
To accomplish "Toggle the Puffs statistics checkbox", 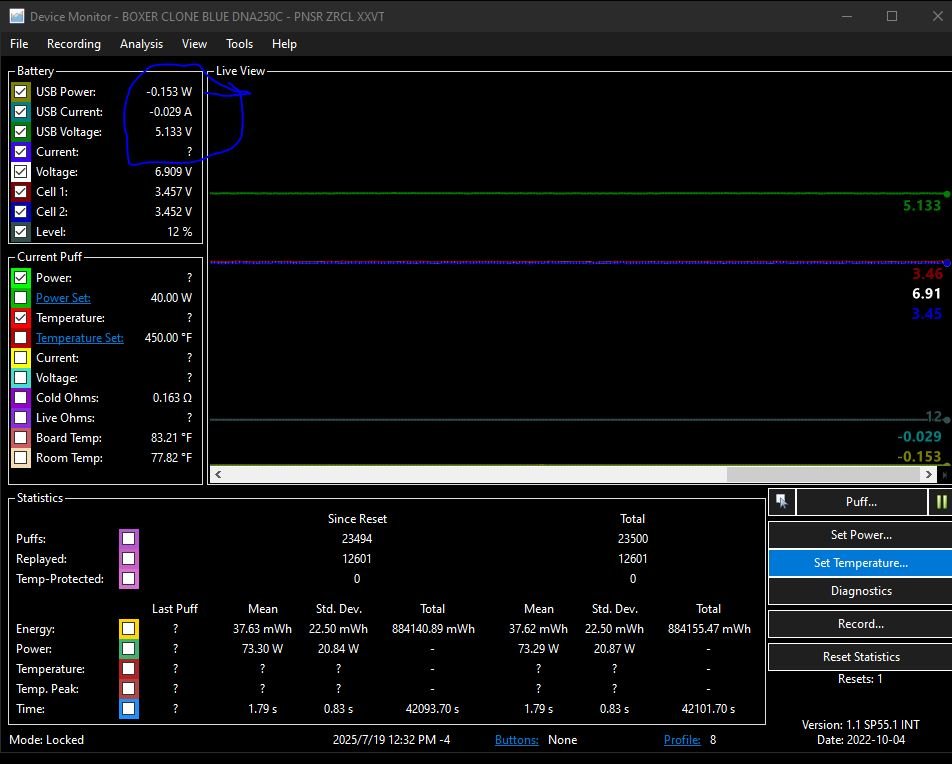I will coord(128,539).
